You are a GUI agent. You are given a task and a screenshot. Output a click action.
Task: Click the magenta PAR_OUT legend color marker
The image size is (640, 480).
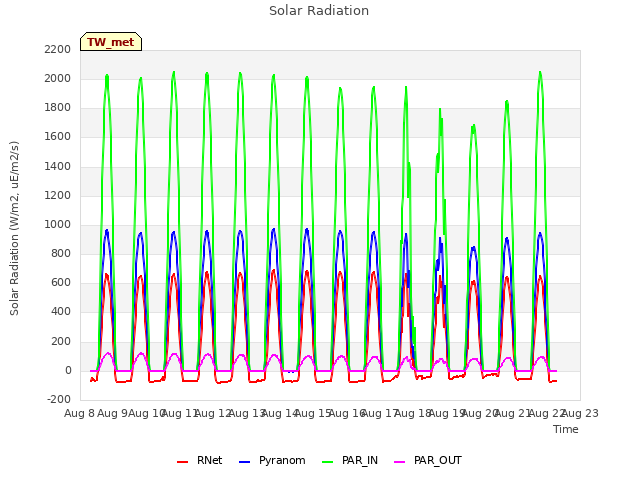tap(400, 462)
